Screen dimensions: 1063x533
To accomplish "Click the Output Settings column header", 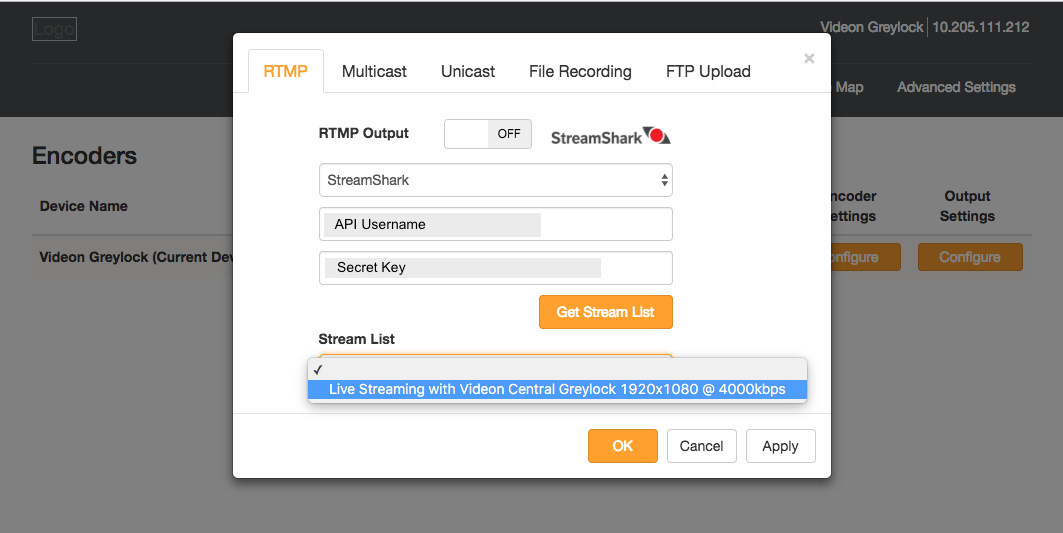I will [967, 206].
